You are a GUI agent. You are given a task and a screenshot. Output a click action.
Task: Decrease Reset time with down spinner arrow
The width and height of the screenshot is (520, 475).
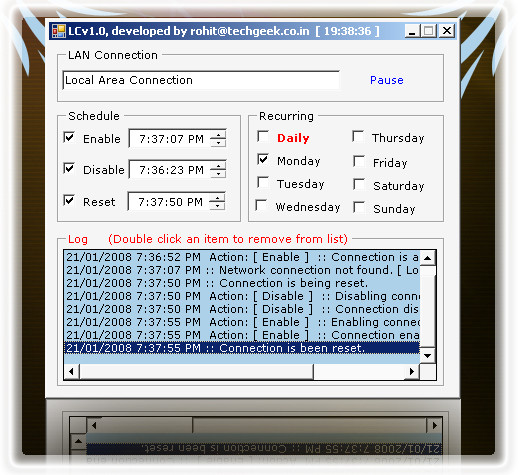[x=217, y=206]
